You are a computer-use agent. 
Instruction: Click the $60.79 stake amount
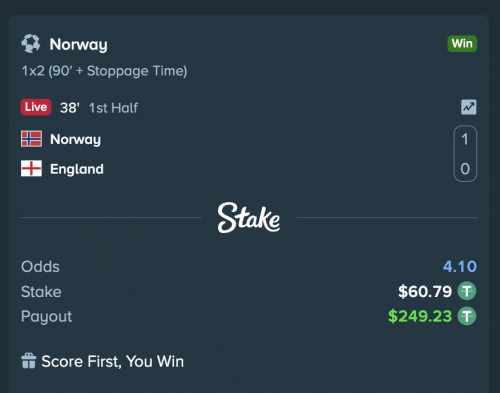(425, 291)
